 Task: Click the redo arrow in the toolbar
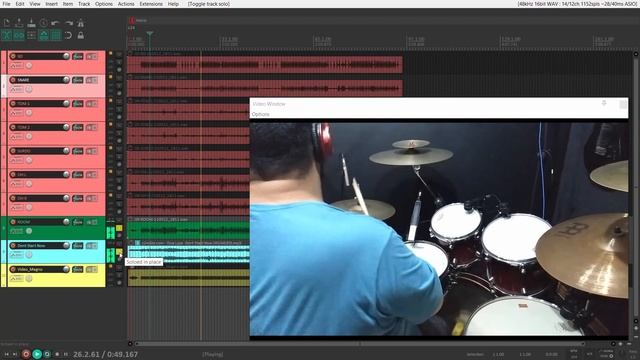[x=68, y=23]
